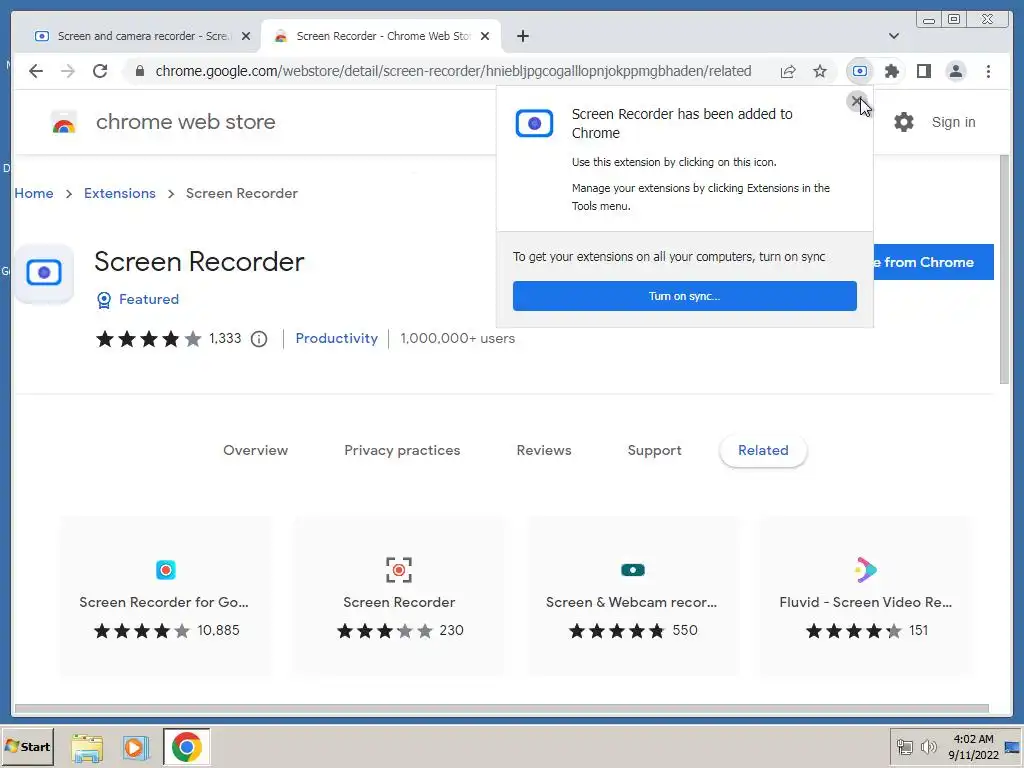Open the media player taskbar icon
The width and height of the screenshot is (1024, 768).
pos(135,747)
